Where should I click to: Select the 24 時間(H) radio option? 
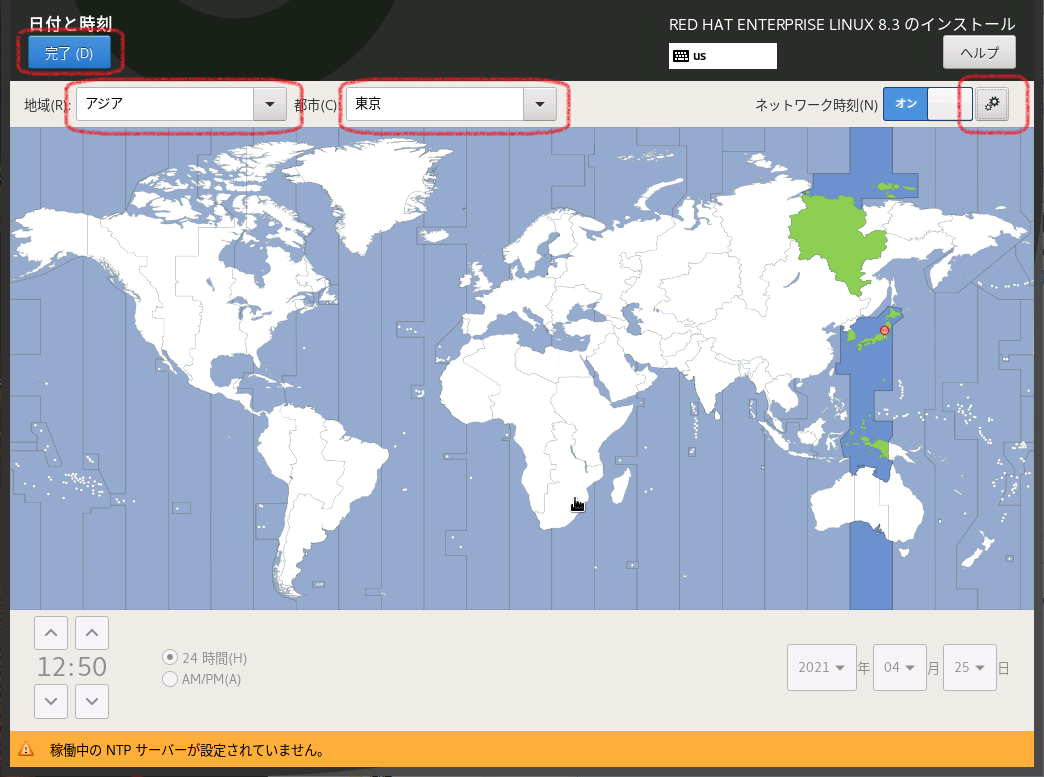(x=204, y=658)
